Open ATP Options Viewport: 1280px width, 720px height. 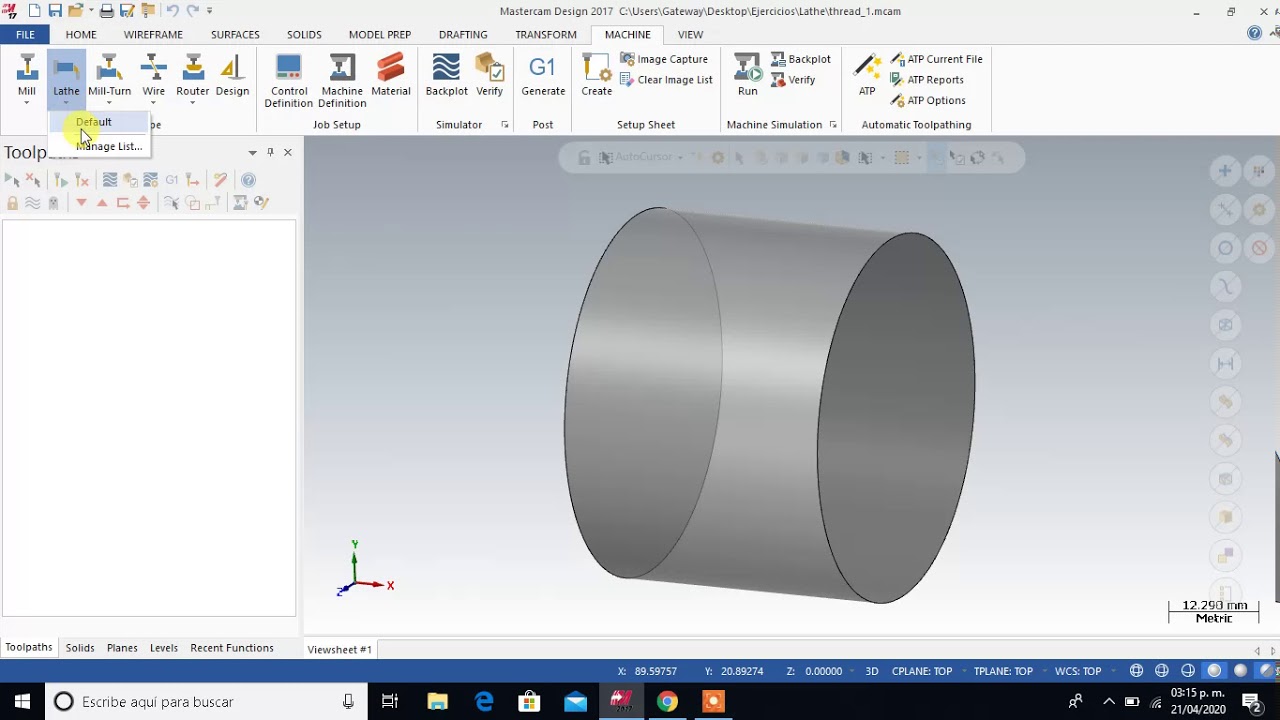tap(928, 100)
